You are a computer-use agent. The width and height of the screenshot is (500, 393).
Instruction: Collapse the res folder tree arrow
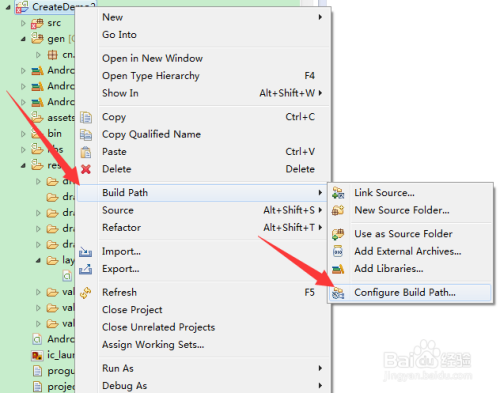coord(23,165)
